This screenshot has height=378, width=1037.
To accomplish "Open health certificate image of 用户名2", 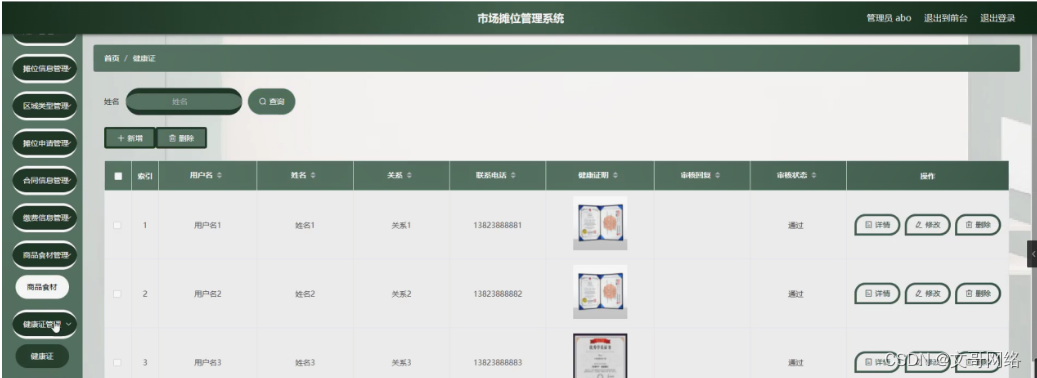I will click(600, 292).
